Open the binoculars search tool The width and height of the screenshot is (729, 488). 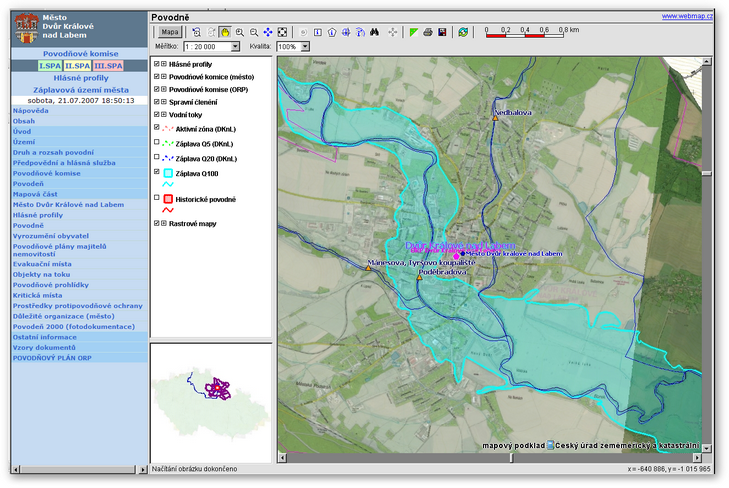(374, 32)
